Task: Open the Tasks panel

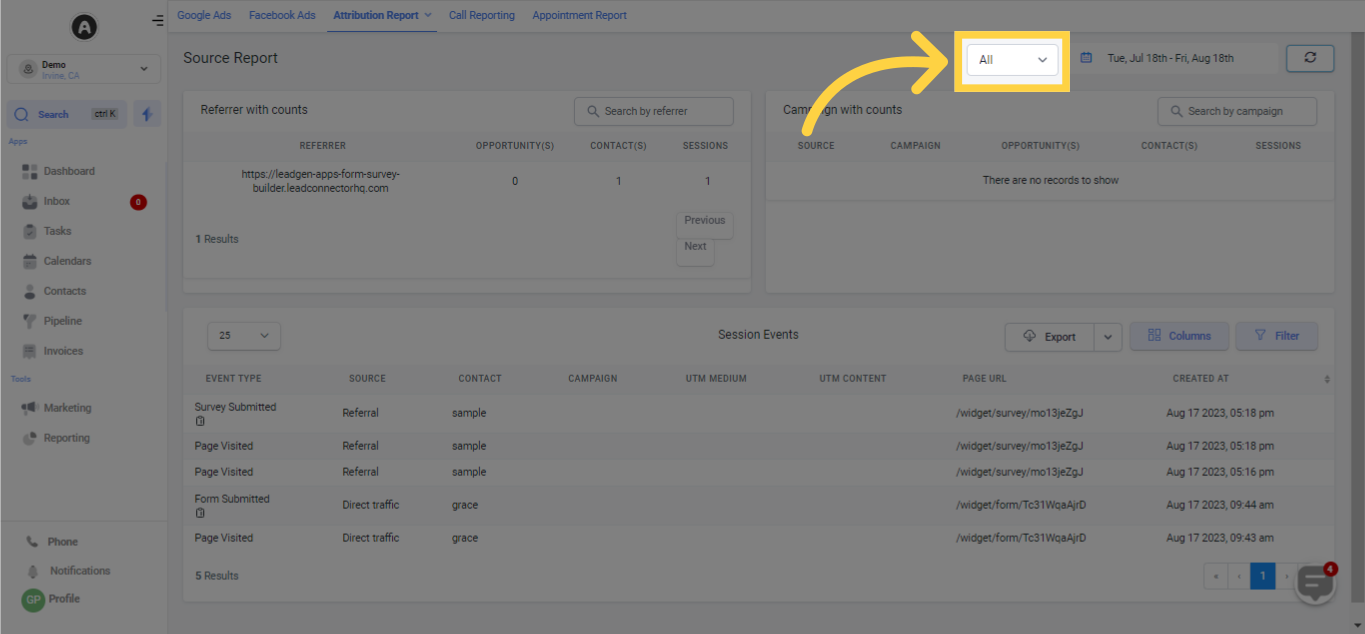Action: click(x=60, y=230)
